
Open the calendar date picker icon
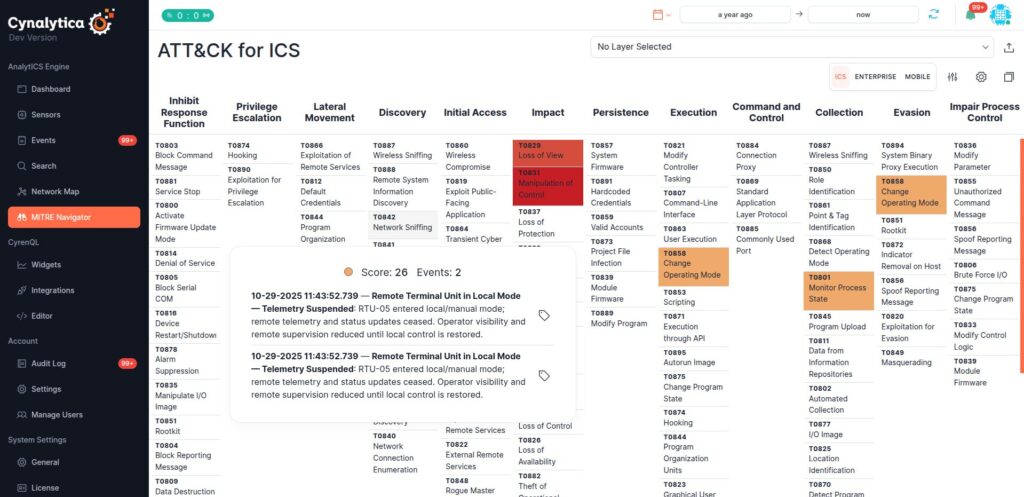[658, 14]
